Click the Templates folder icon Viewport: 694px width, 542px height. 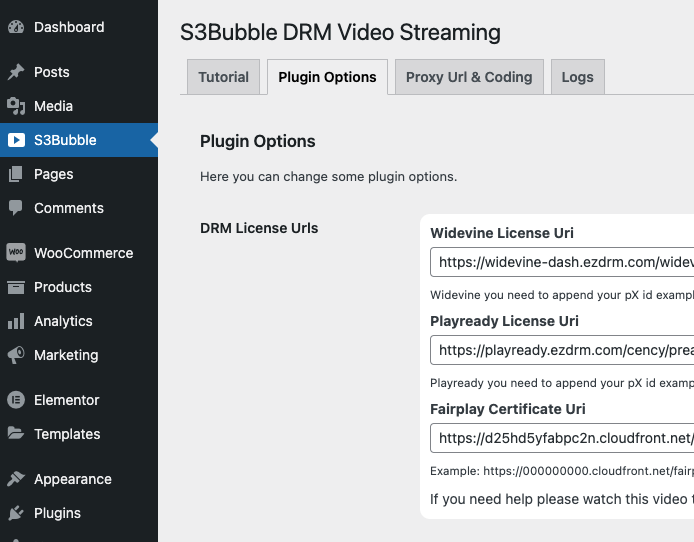click(16, 434)
